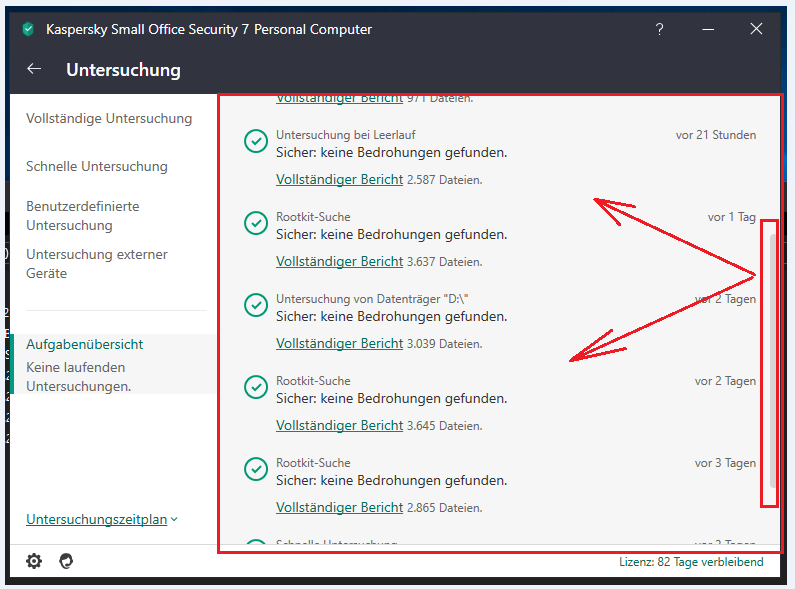Open Untersuchung externer Geräte

pos(97,264)
